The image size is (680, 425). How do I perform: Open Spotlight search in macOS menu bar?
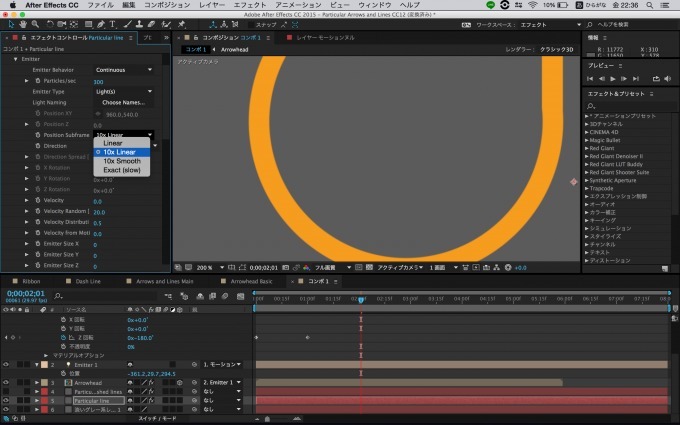[x=651, y=5]
